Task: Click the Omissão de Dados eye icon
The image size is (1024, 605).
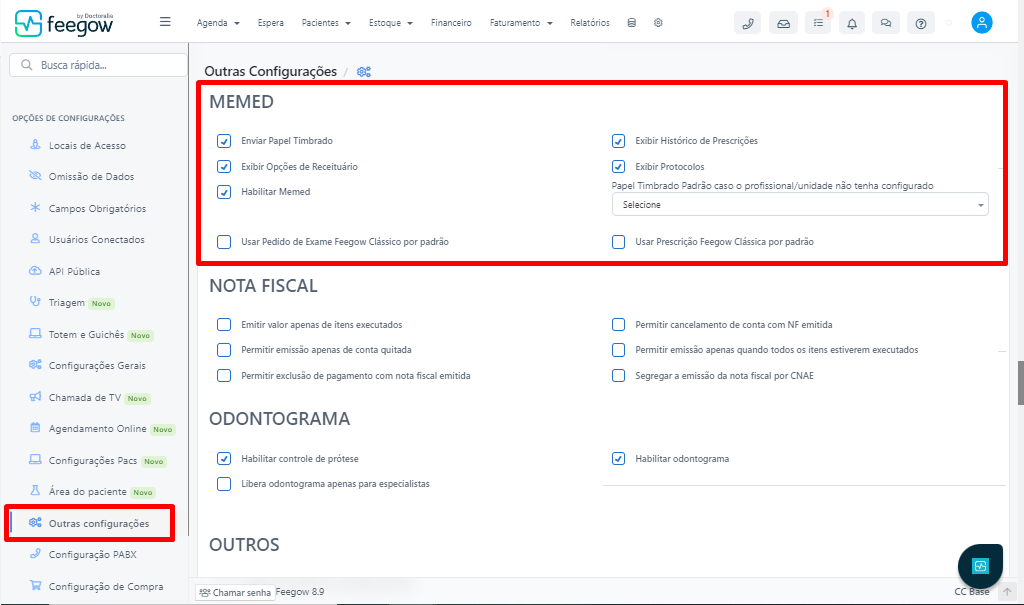Action: (35, 176)
